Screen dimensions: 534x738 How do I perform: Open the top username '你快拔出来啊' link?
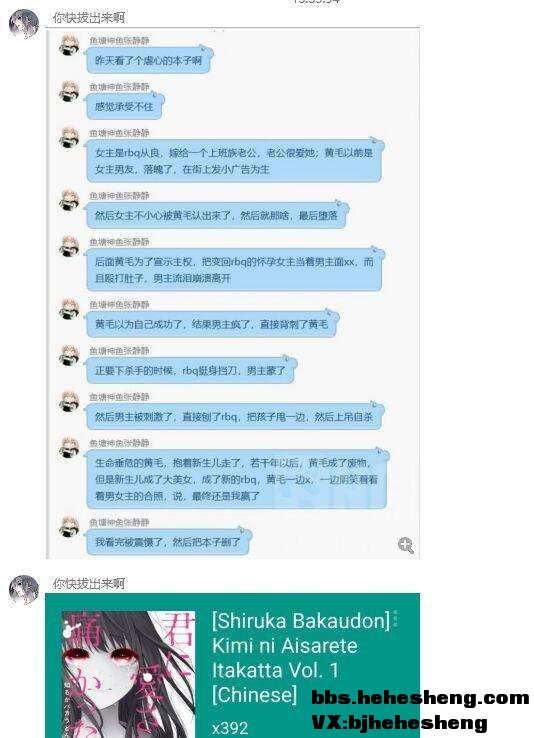[89, 17]
